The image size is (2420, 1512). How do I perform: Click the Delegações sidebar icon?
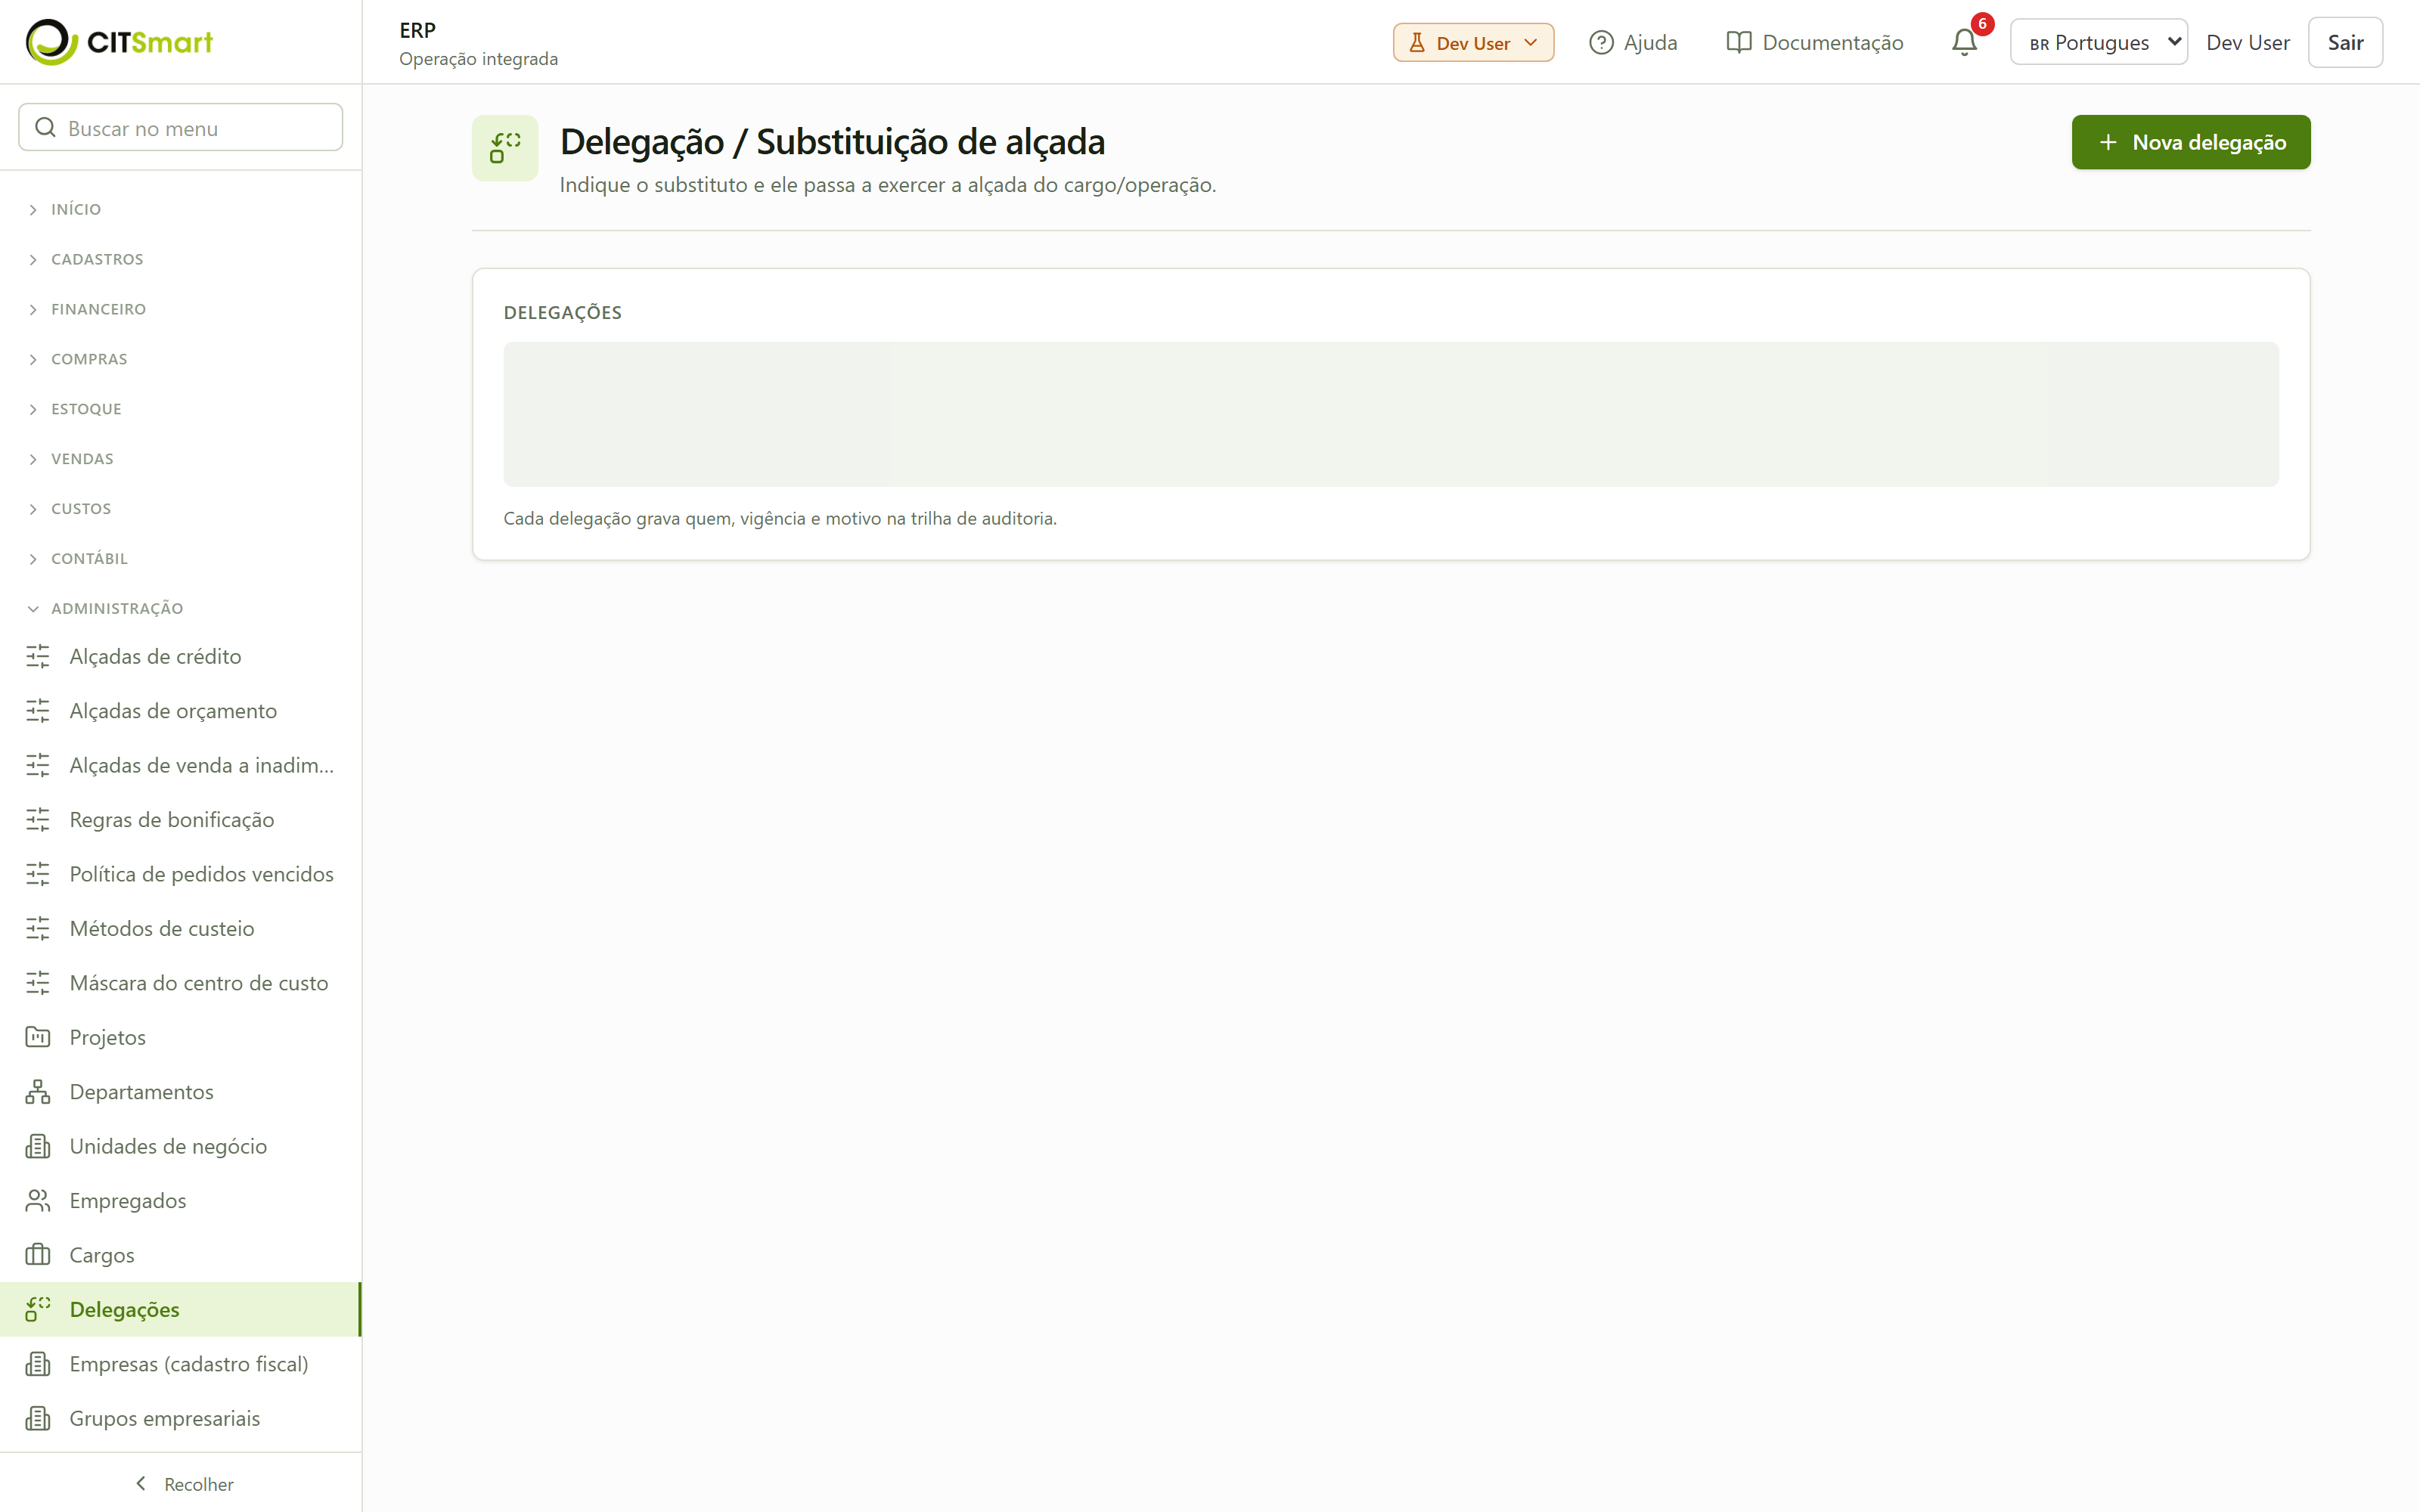(38, 1309)
